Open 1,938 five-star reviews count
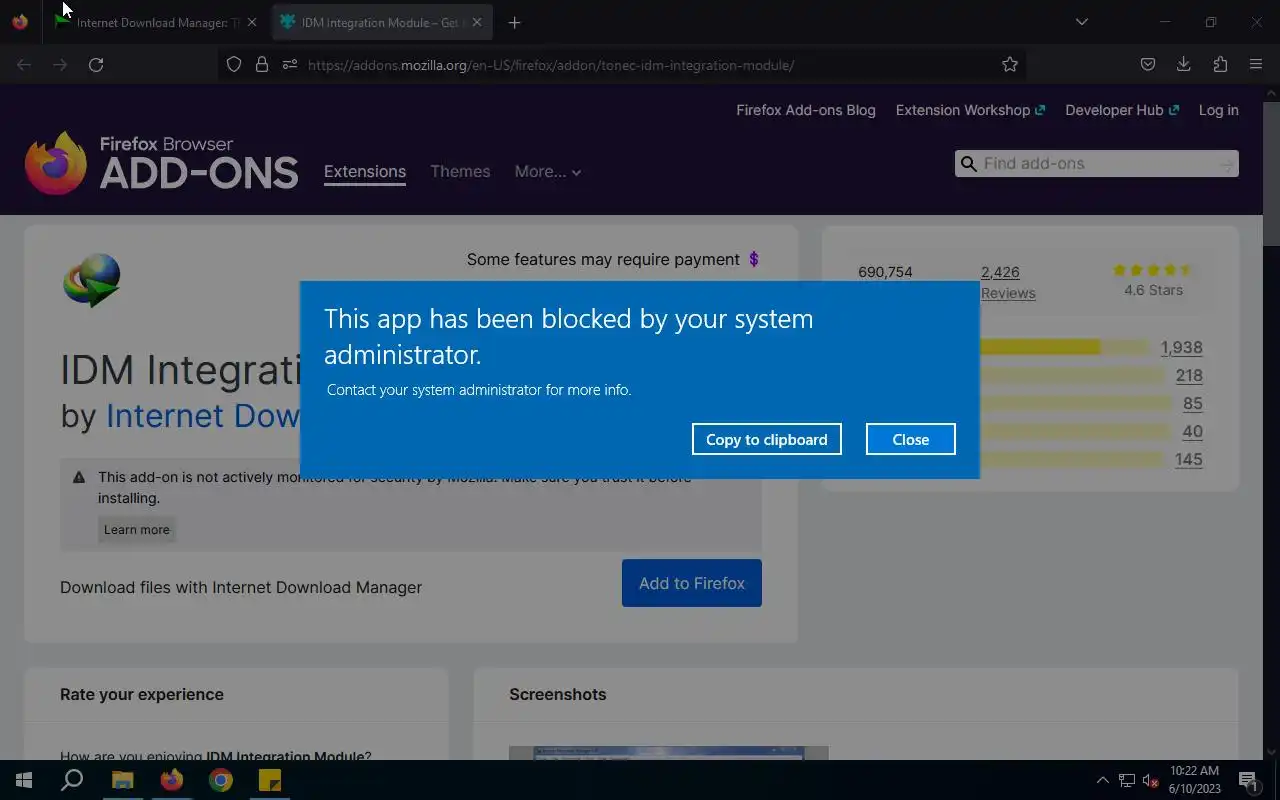This screenshot has width=1280, height=800. (x=1181, y=347)
